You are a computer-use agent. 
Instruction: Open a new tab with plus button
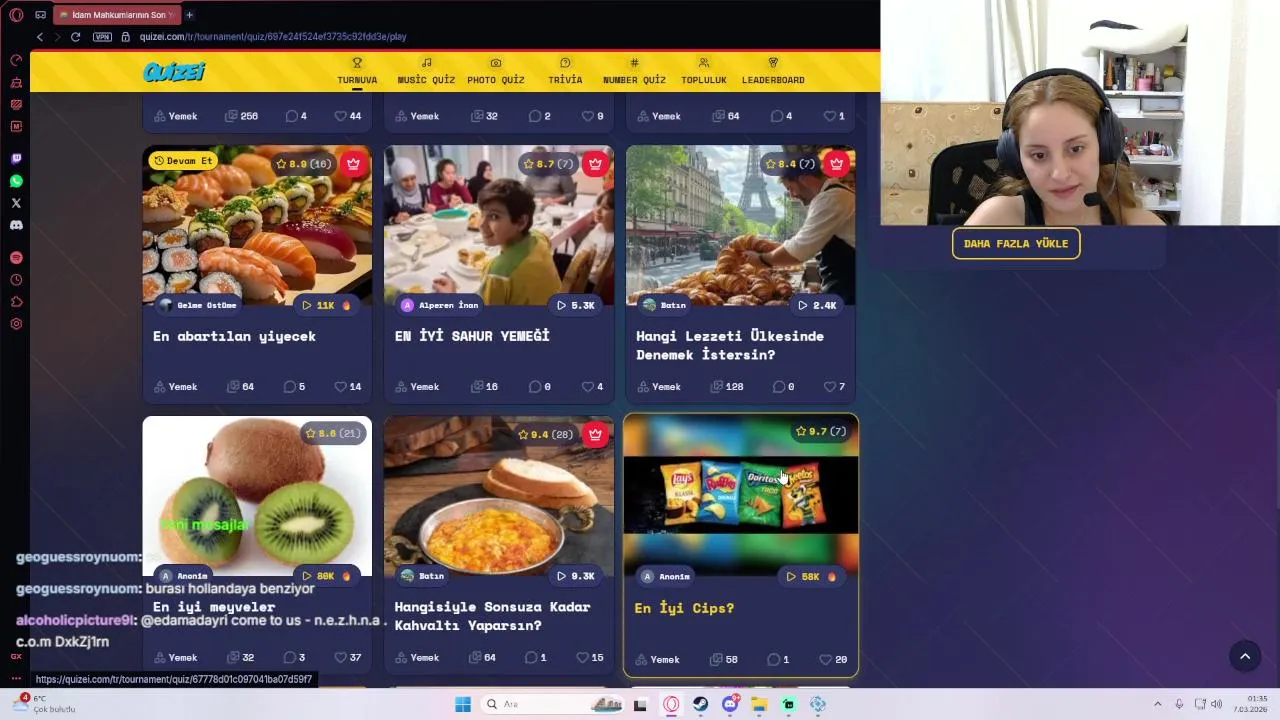pyautogui.click(x=189, y=15)
